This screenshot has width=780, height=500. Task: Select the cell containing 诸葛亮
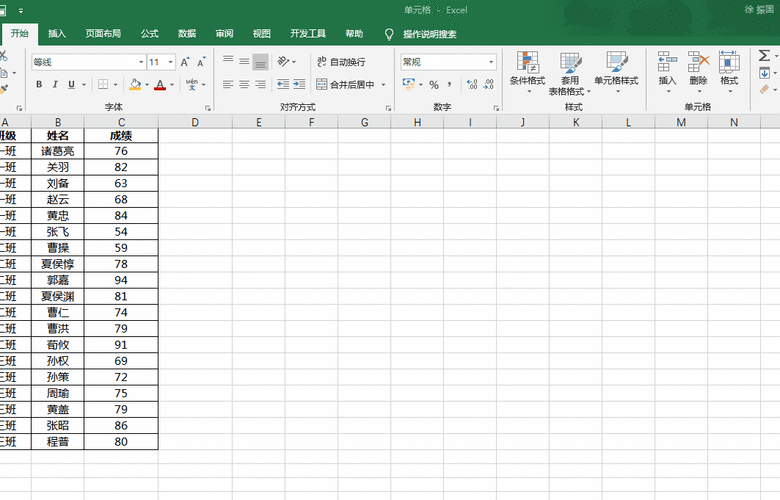click(x=57, y=151)
